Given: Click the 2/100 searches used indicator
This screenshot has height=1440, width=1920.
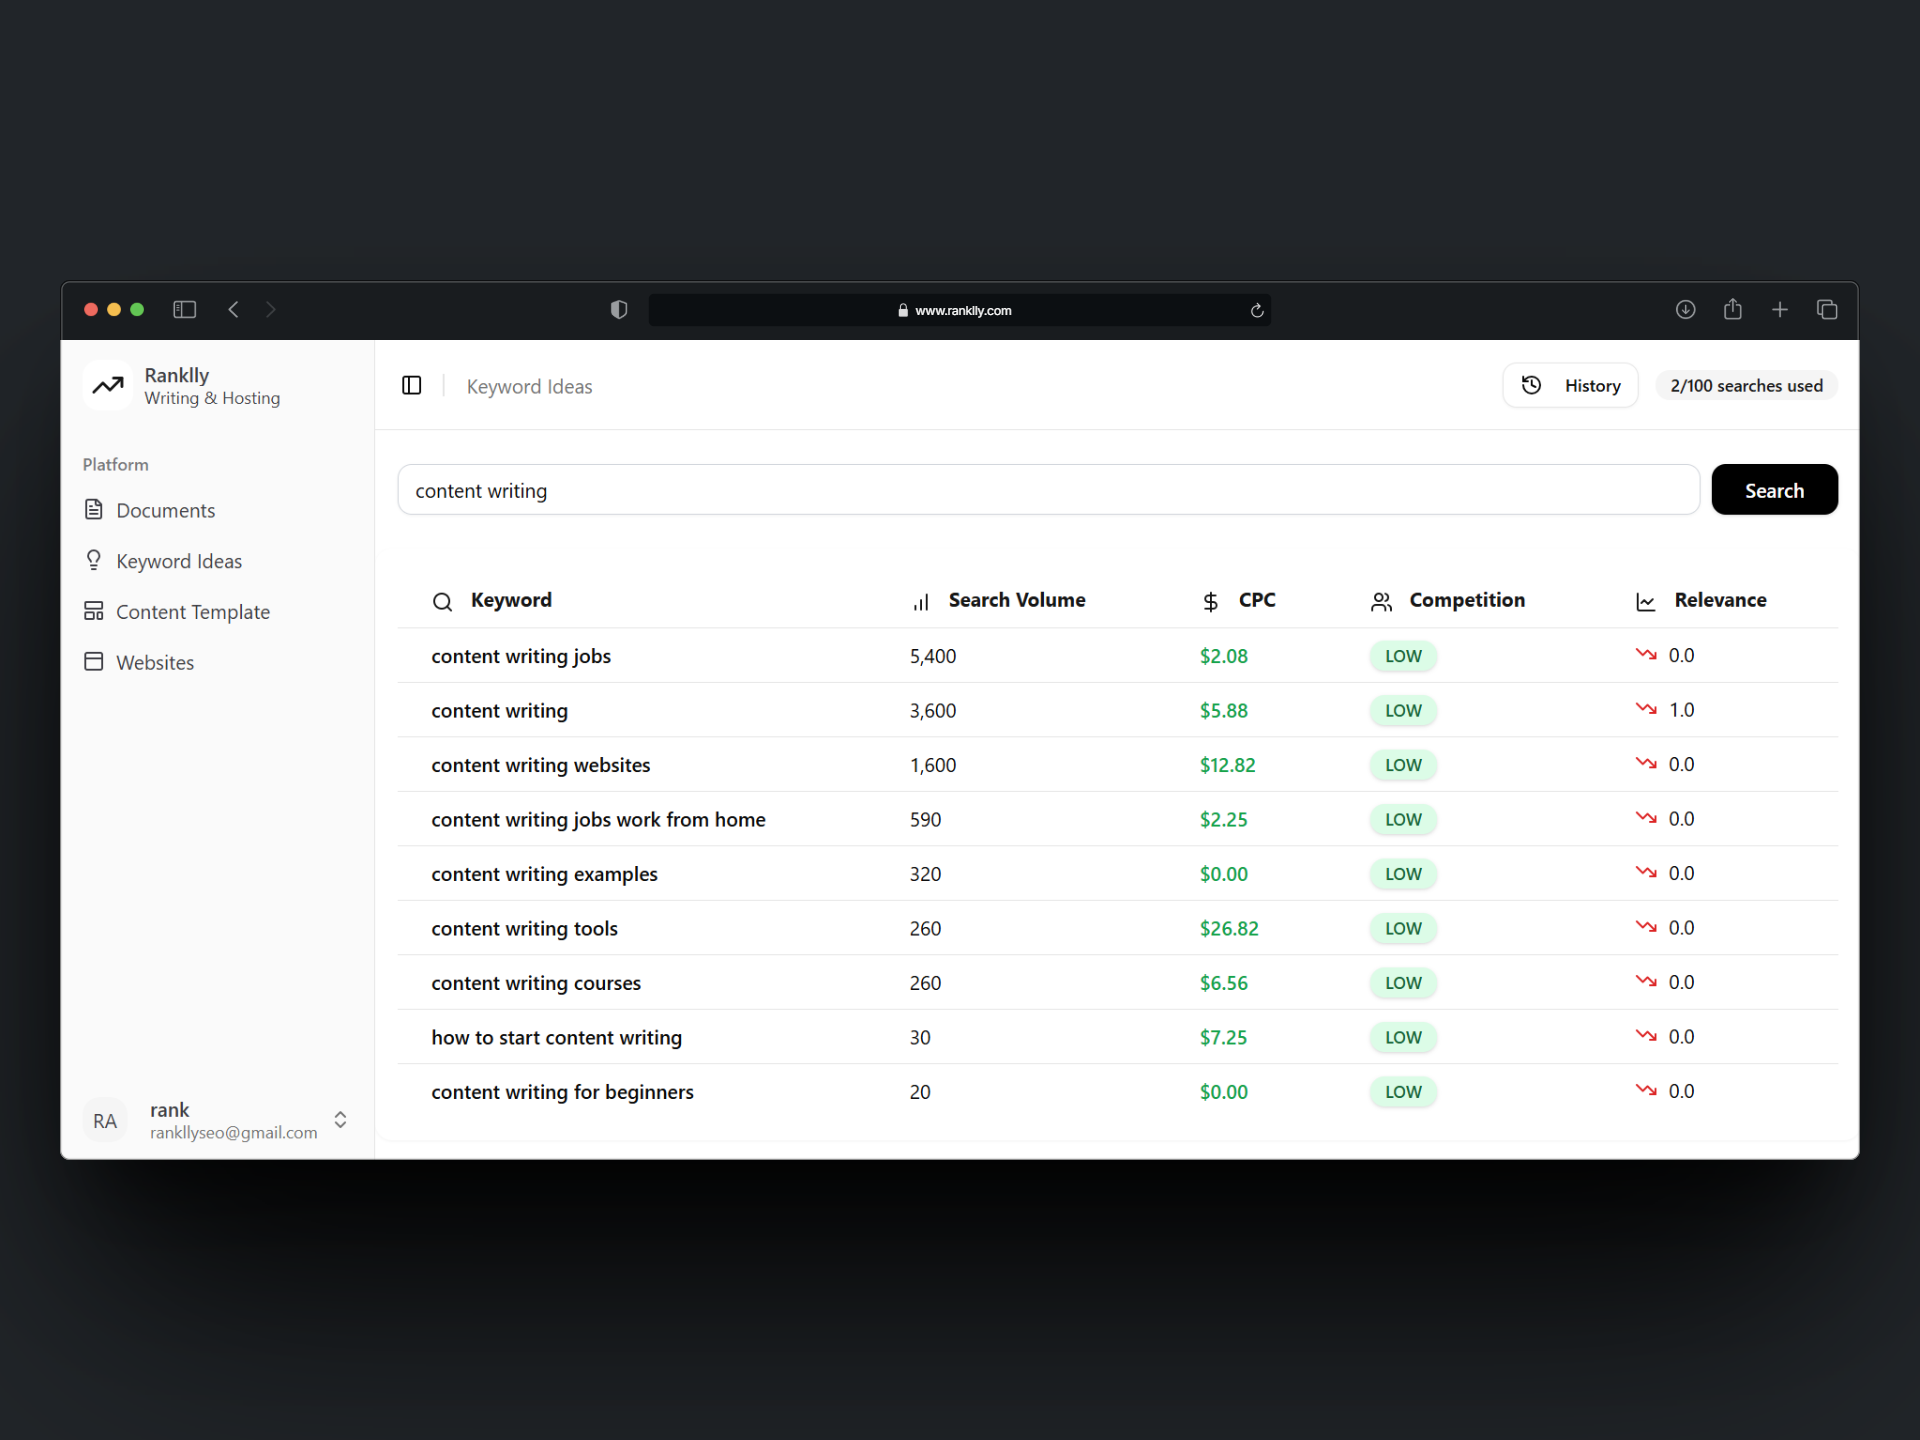Looking at the screenshot, I should pyautogui.click(x=1746, y=385).
